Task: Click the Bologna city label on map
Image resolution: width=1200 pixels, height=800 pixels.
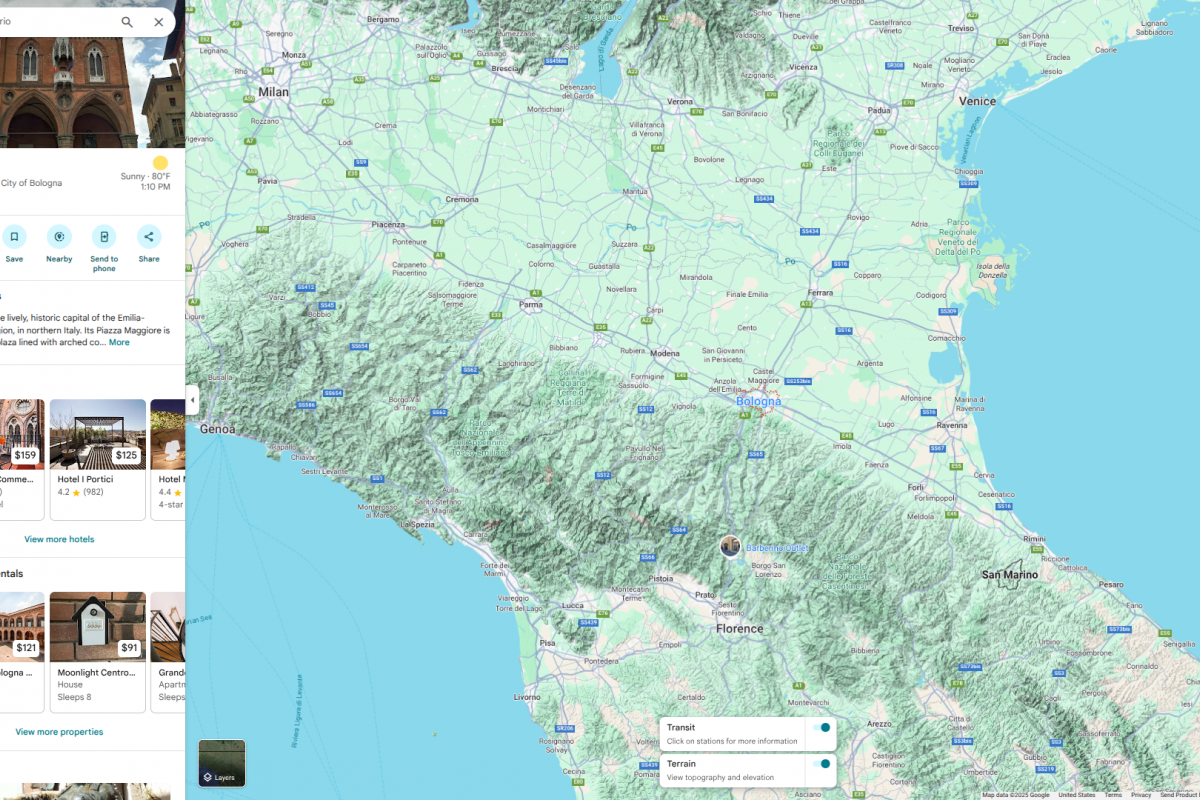Action: pos(758,402)
